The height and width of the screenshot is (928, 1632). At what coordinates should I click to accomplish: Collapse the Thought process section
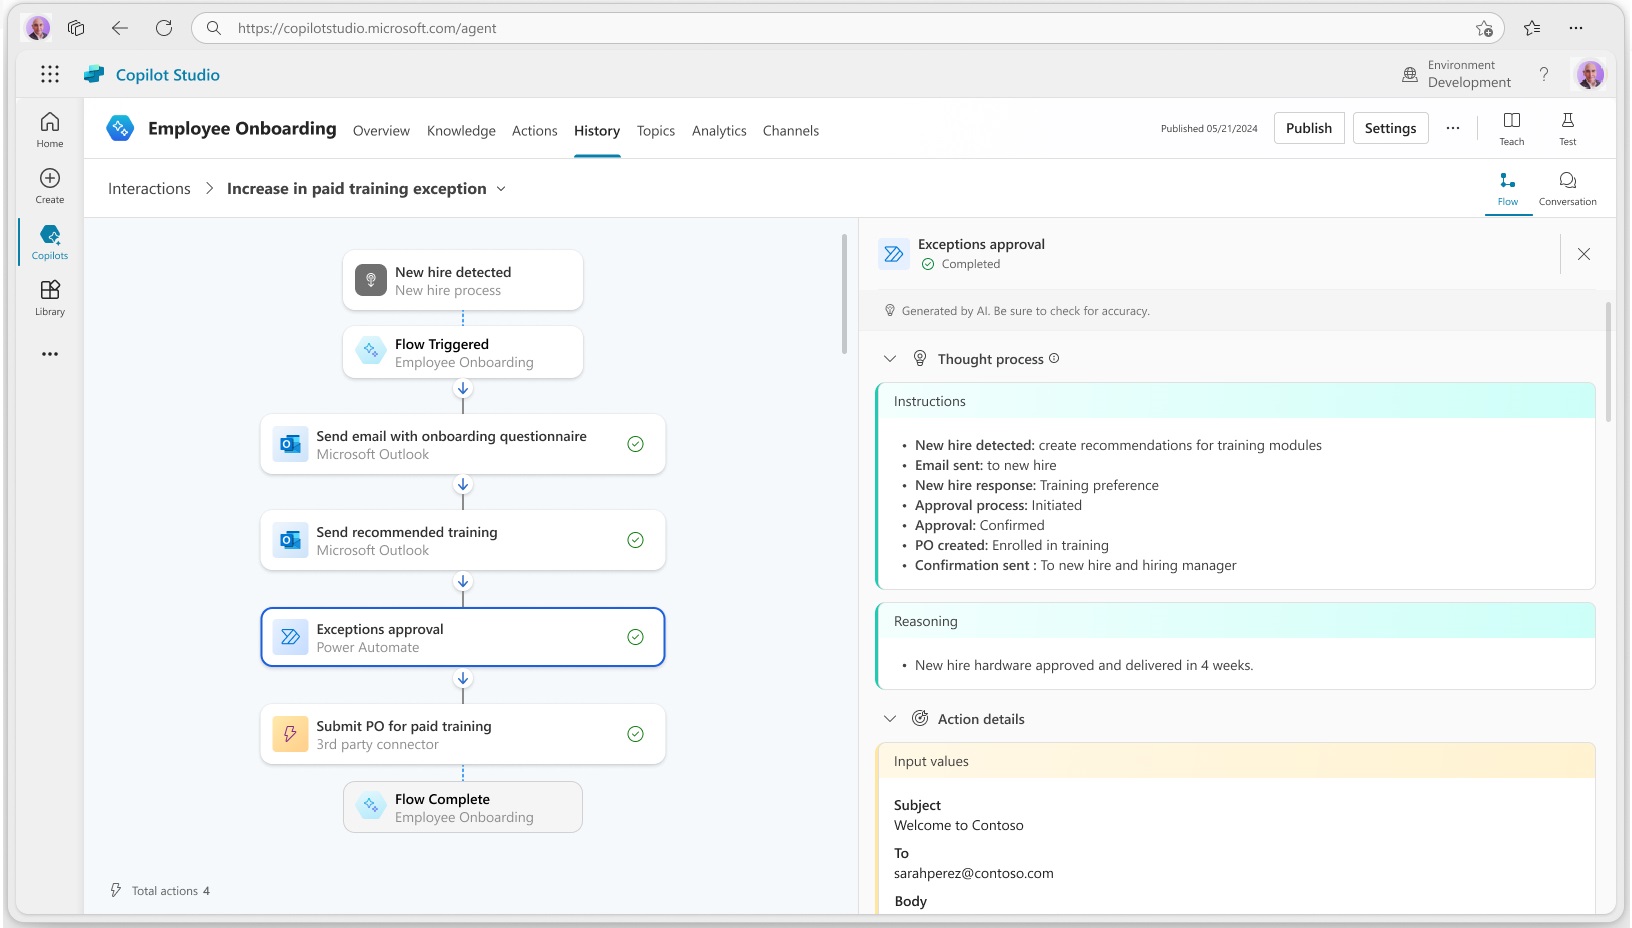coord(890,359)
